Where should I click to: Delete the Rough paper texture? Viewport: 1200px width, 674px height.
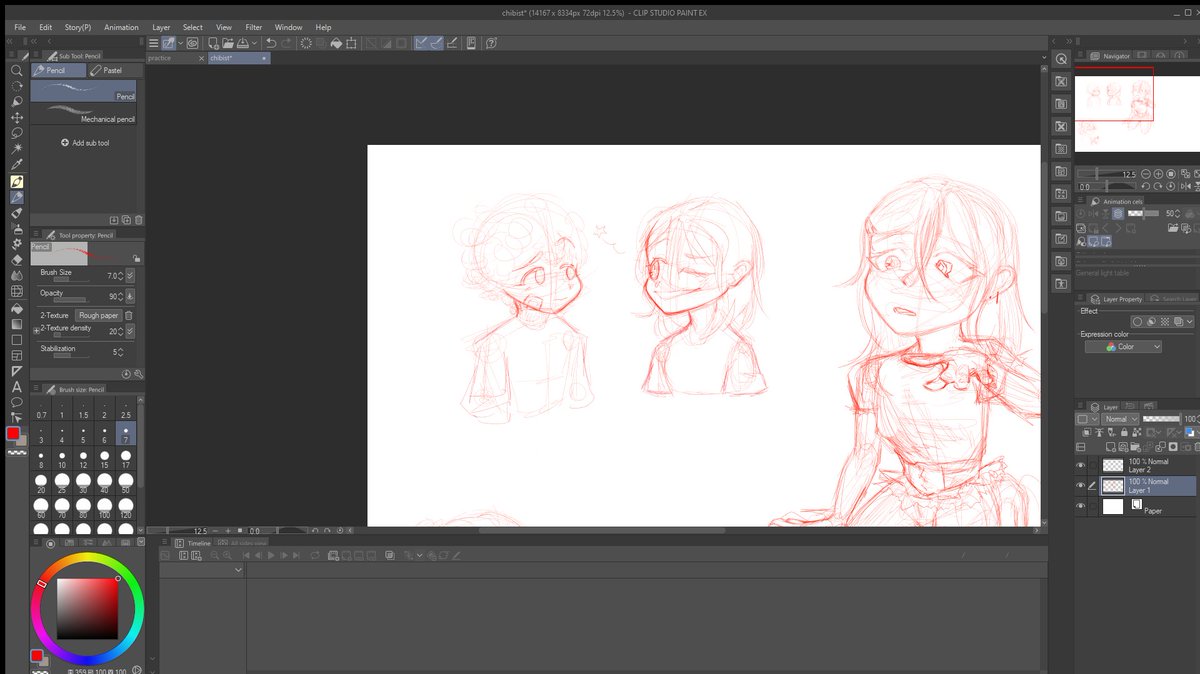coord(129,315)
